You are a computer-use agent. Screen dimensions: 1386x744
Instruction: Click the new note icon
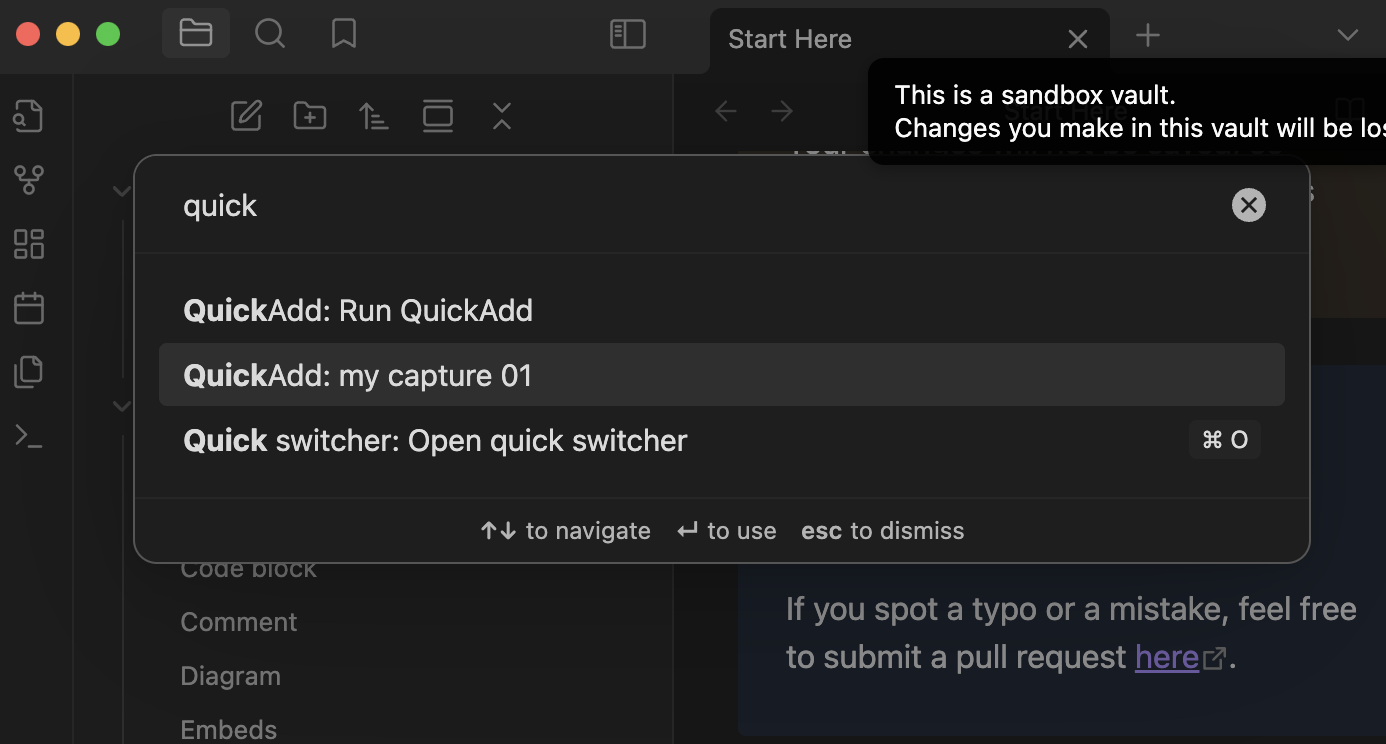tap(246, 116)
